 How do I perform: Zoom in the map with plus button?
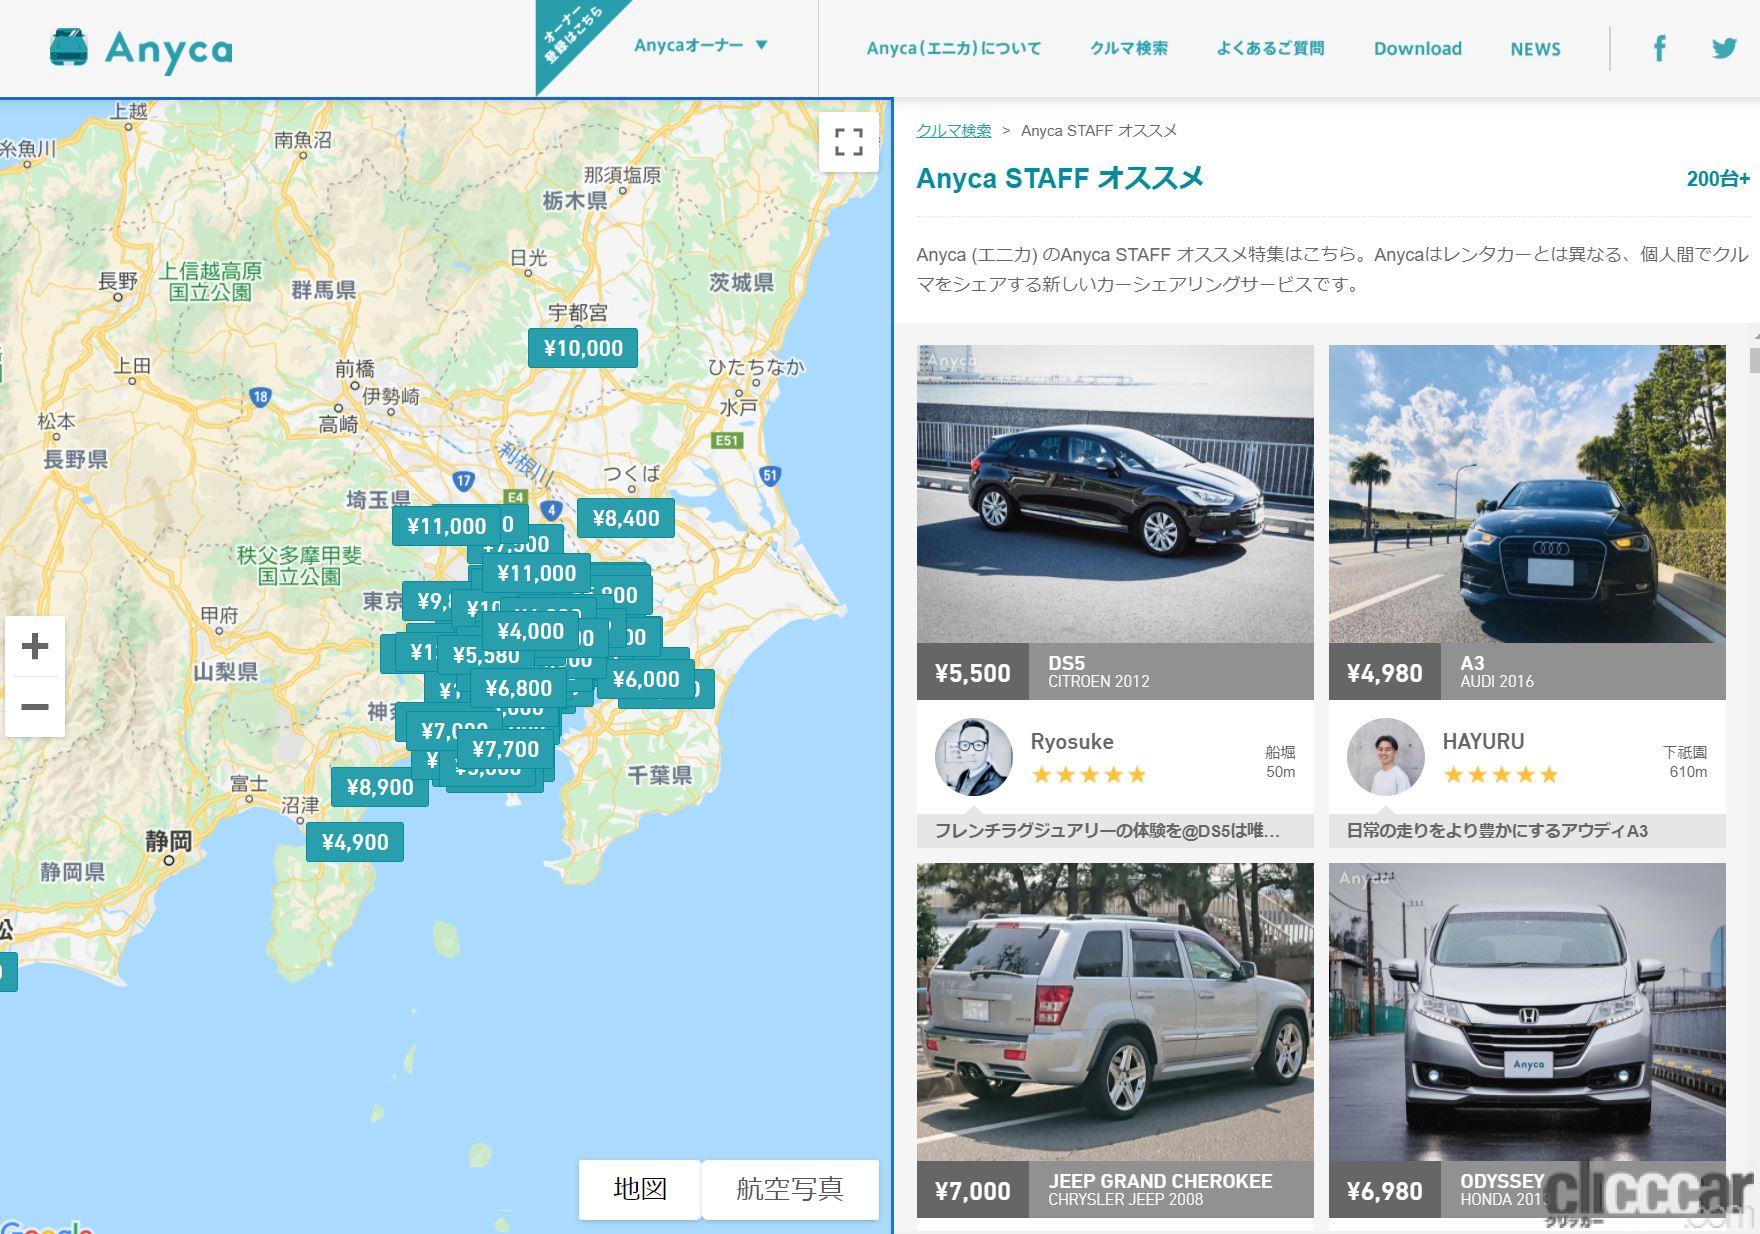point(35,646)
